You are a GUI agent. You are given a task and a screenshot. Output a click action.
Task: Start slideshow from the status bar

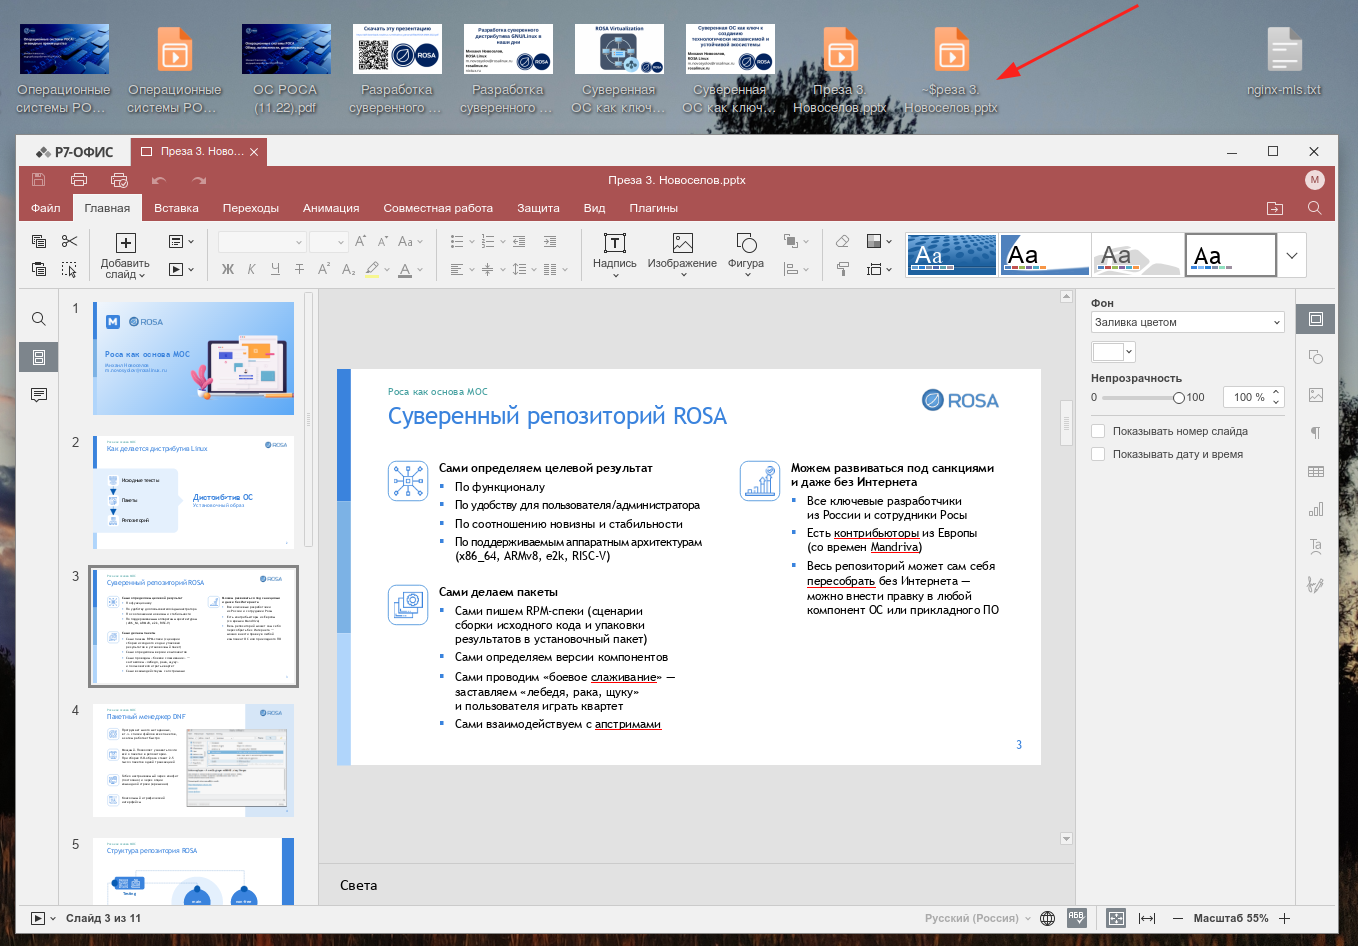tap(38, 917)
